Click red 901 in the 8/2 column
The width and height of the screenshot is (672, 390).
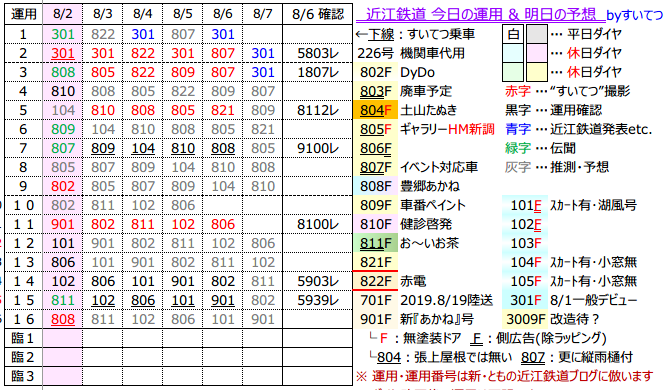pyautogui.click(x=63, y=224)
